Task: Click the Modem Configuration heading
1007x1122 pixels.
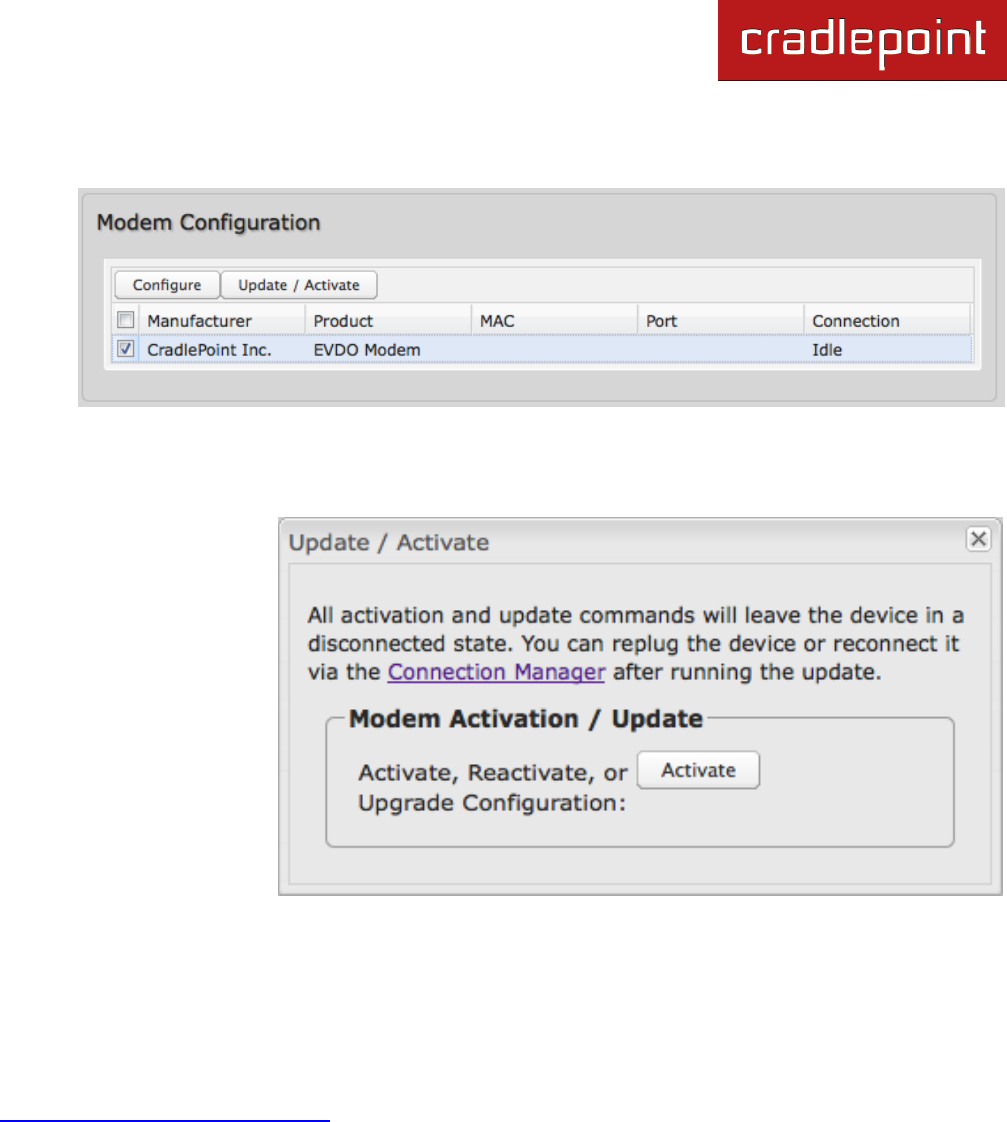Action: (x=208, y=223)
